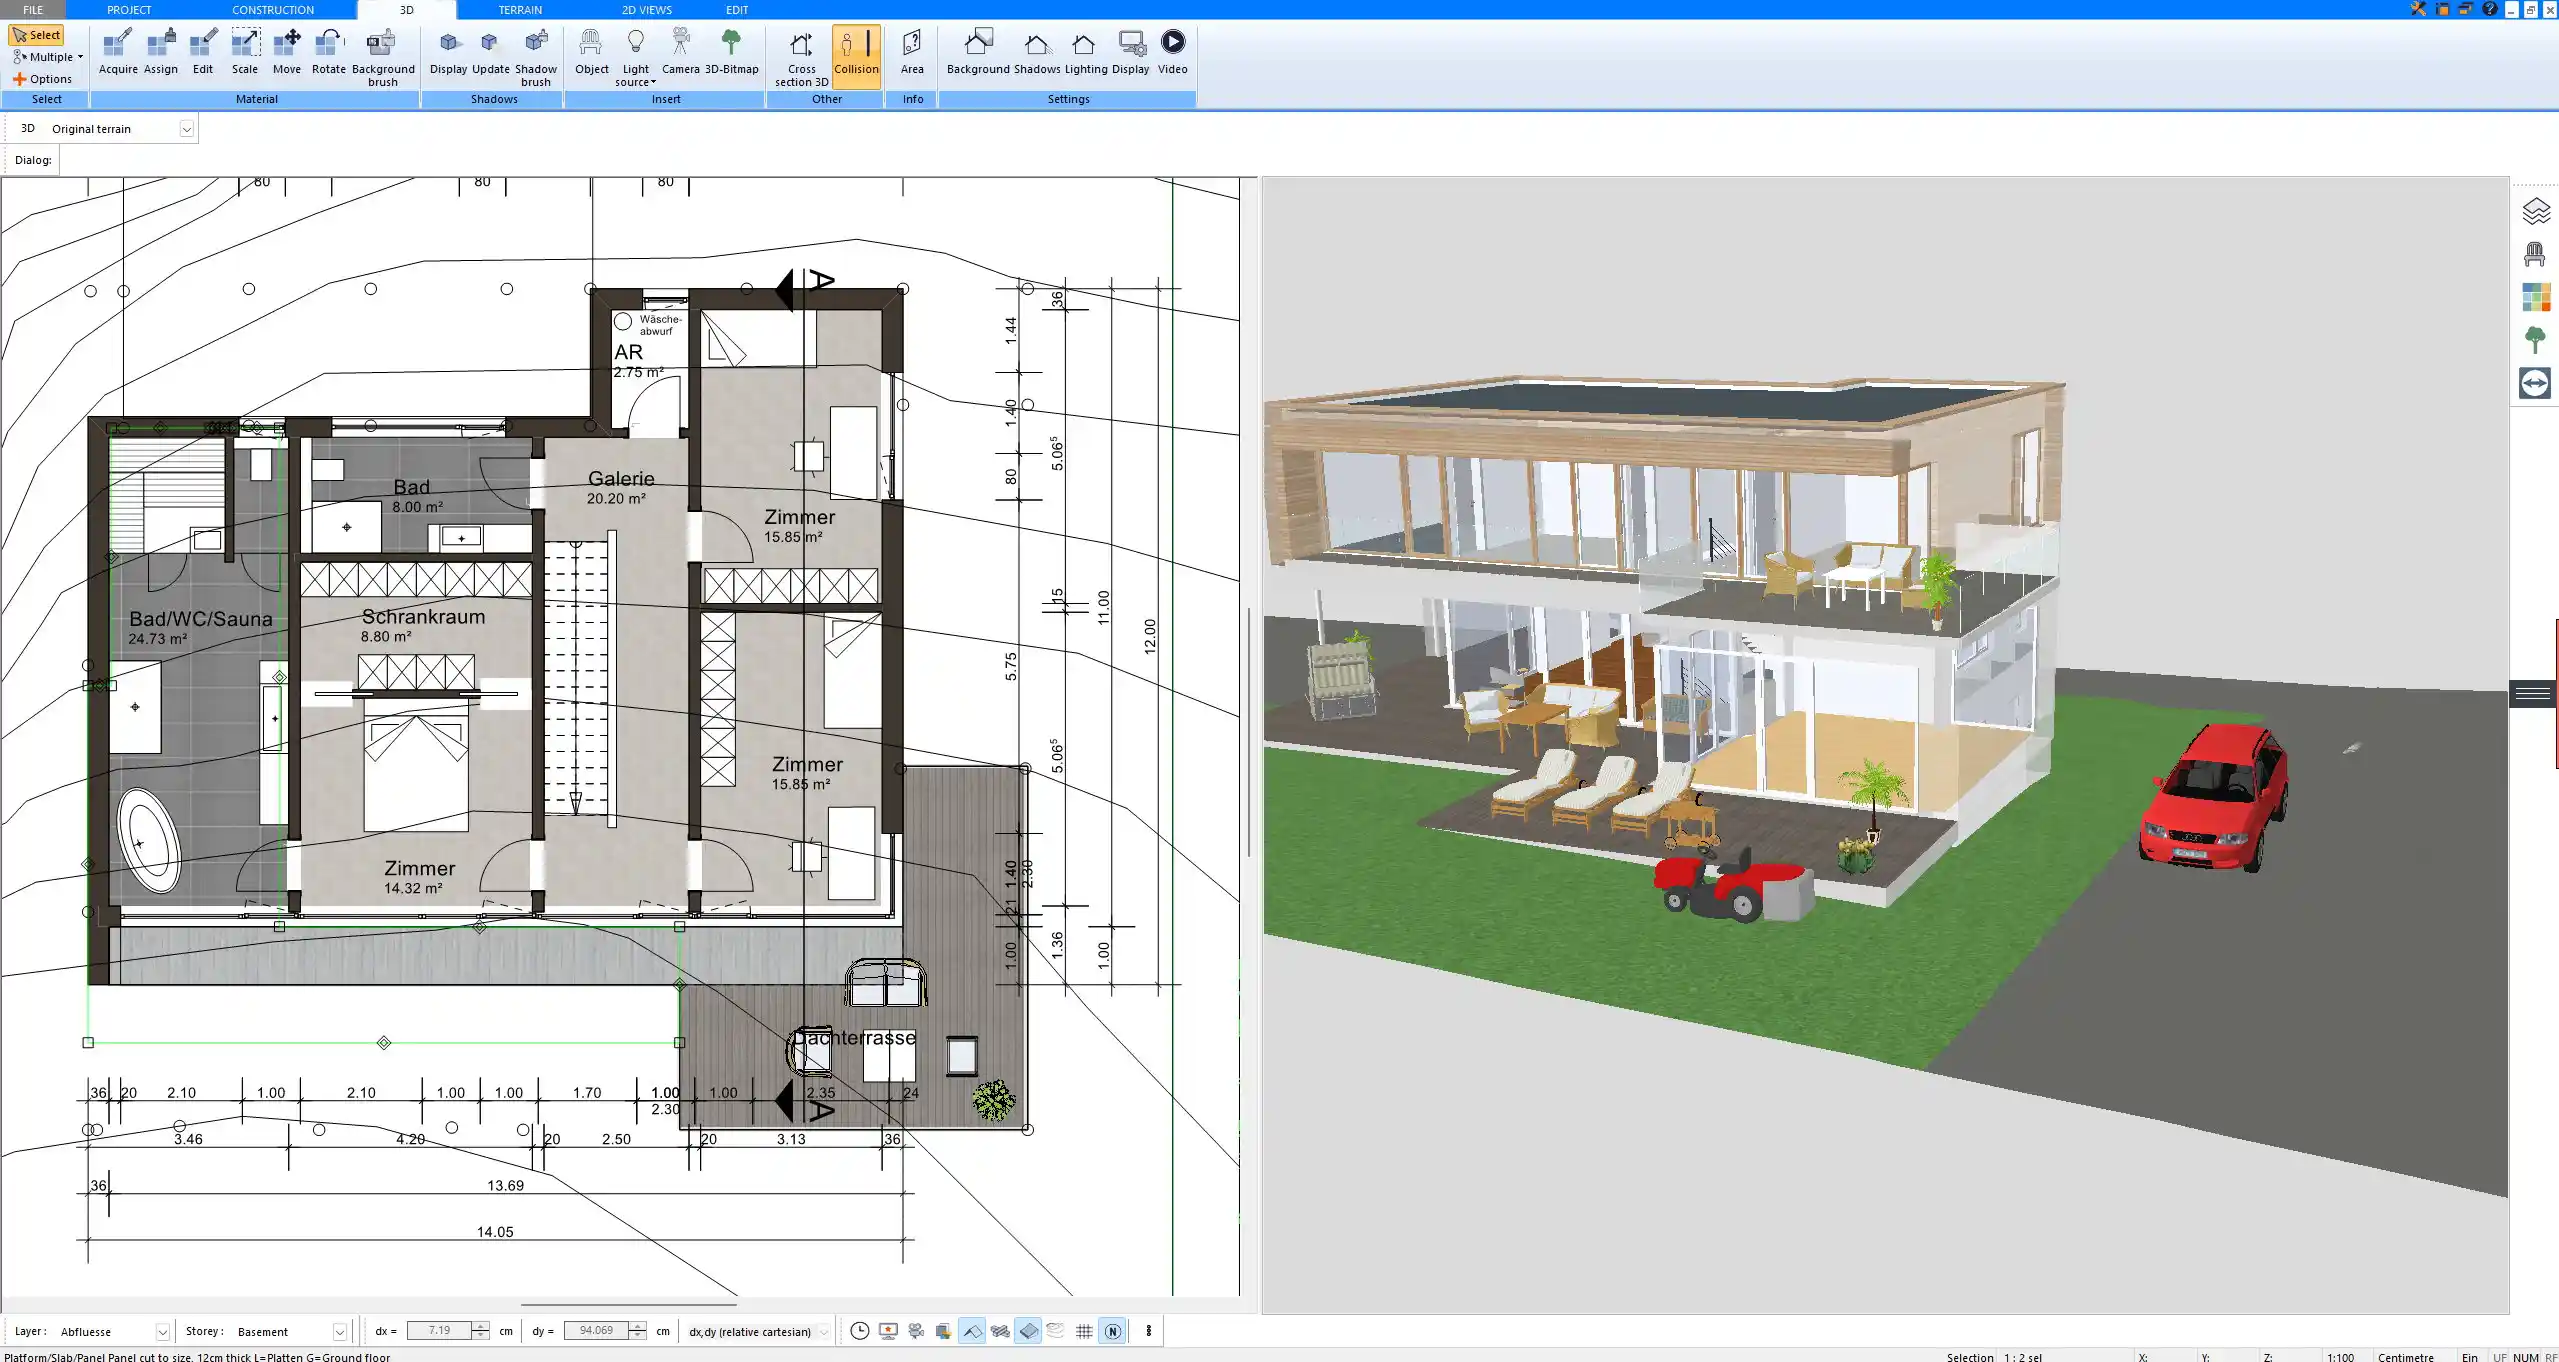Toggle the grid display button
2559x1362 pixels.
point(1084,1331)
